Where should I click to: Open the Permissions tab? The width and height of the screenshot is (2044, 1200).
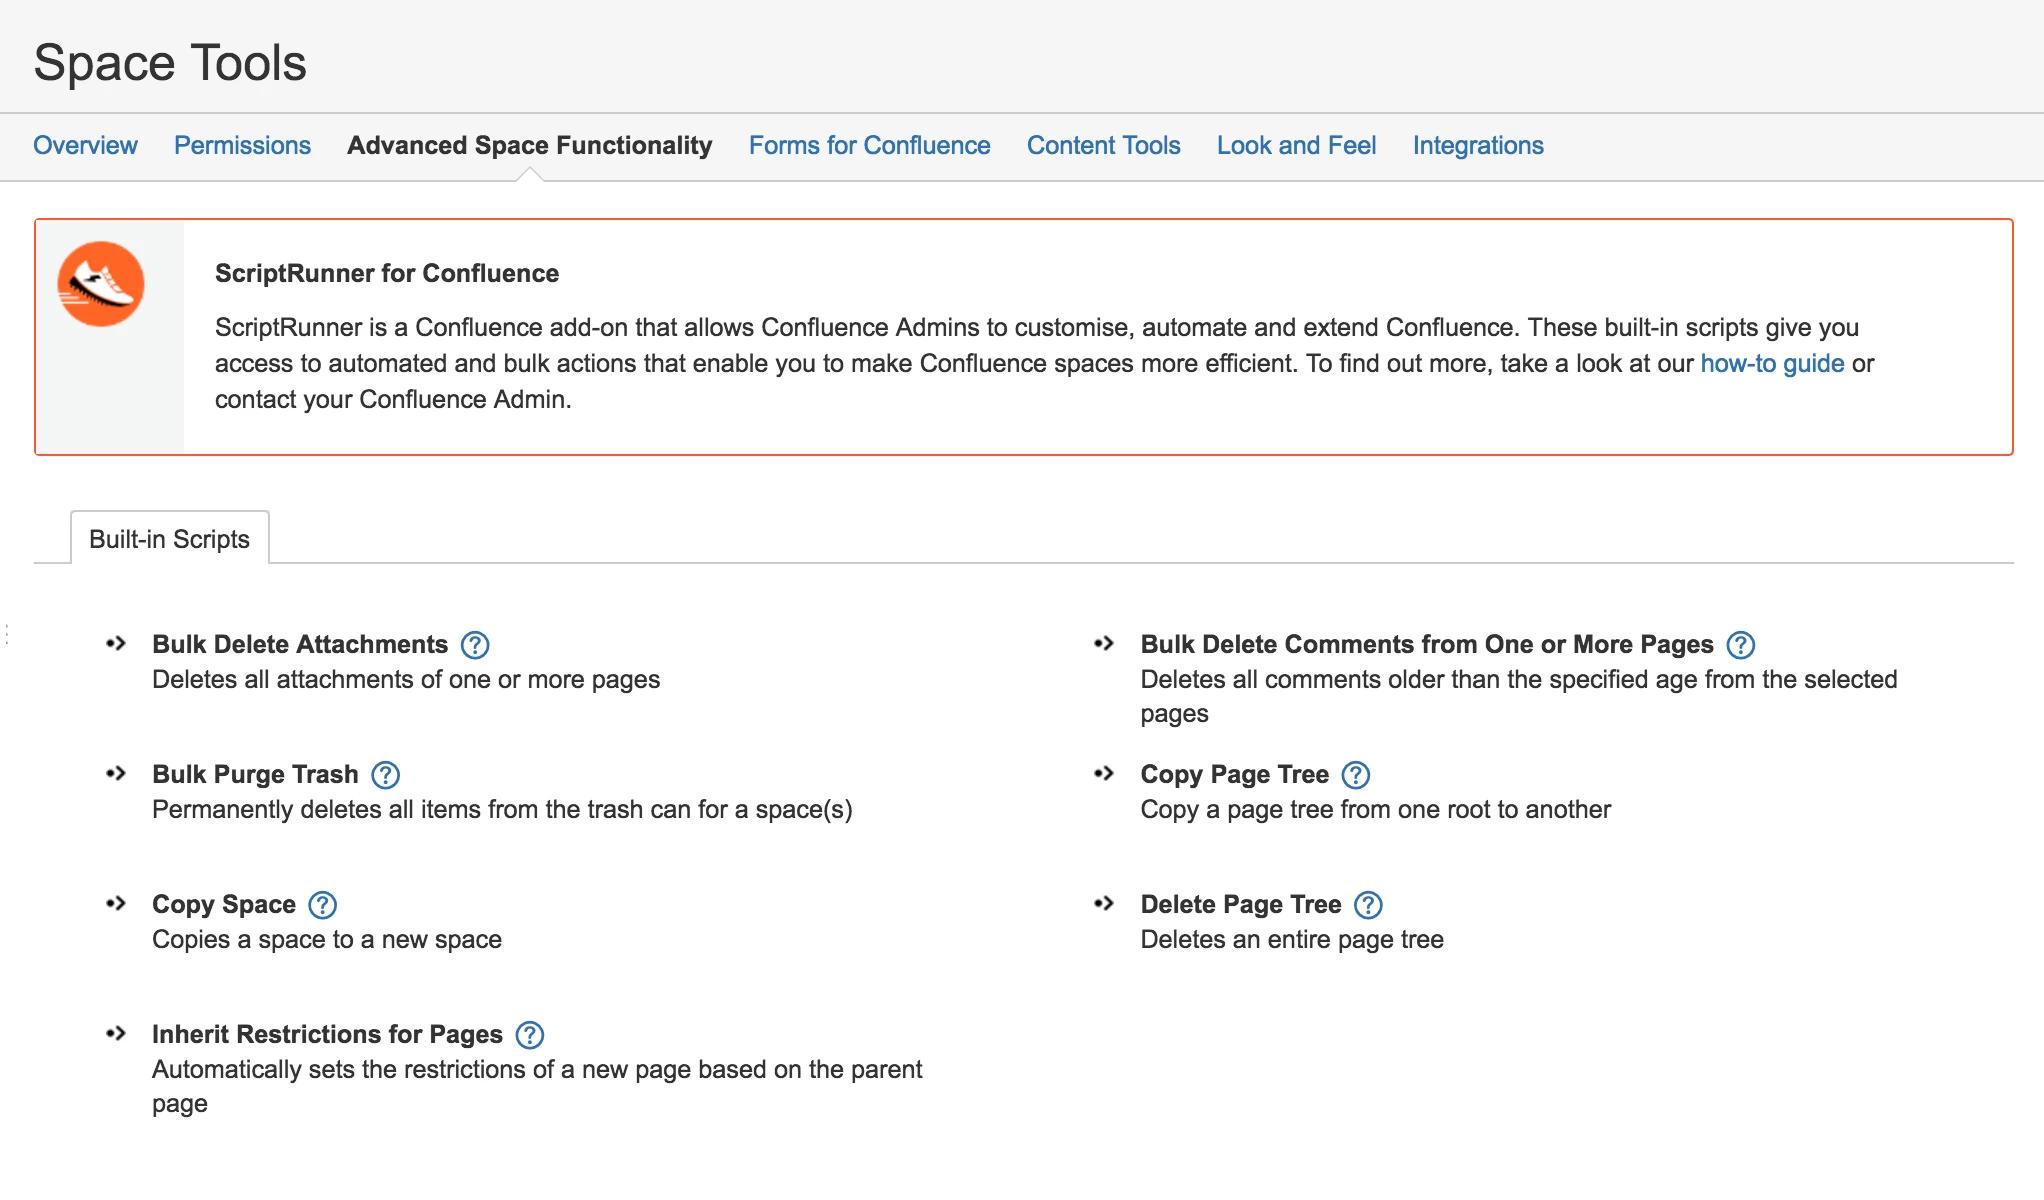[242, 146]
